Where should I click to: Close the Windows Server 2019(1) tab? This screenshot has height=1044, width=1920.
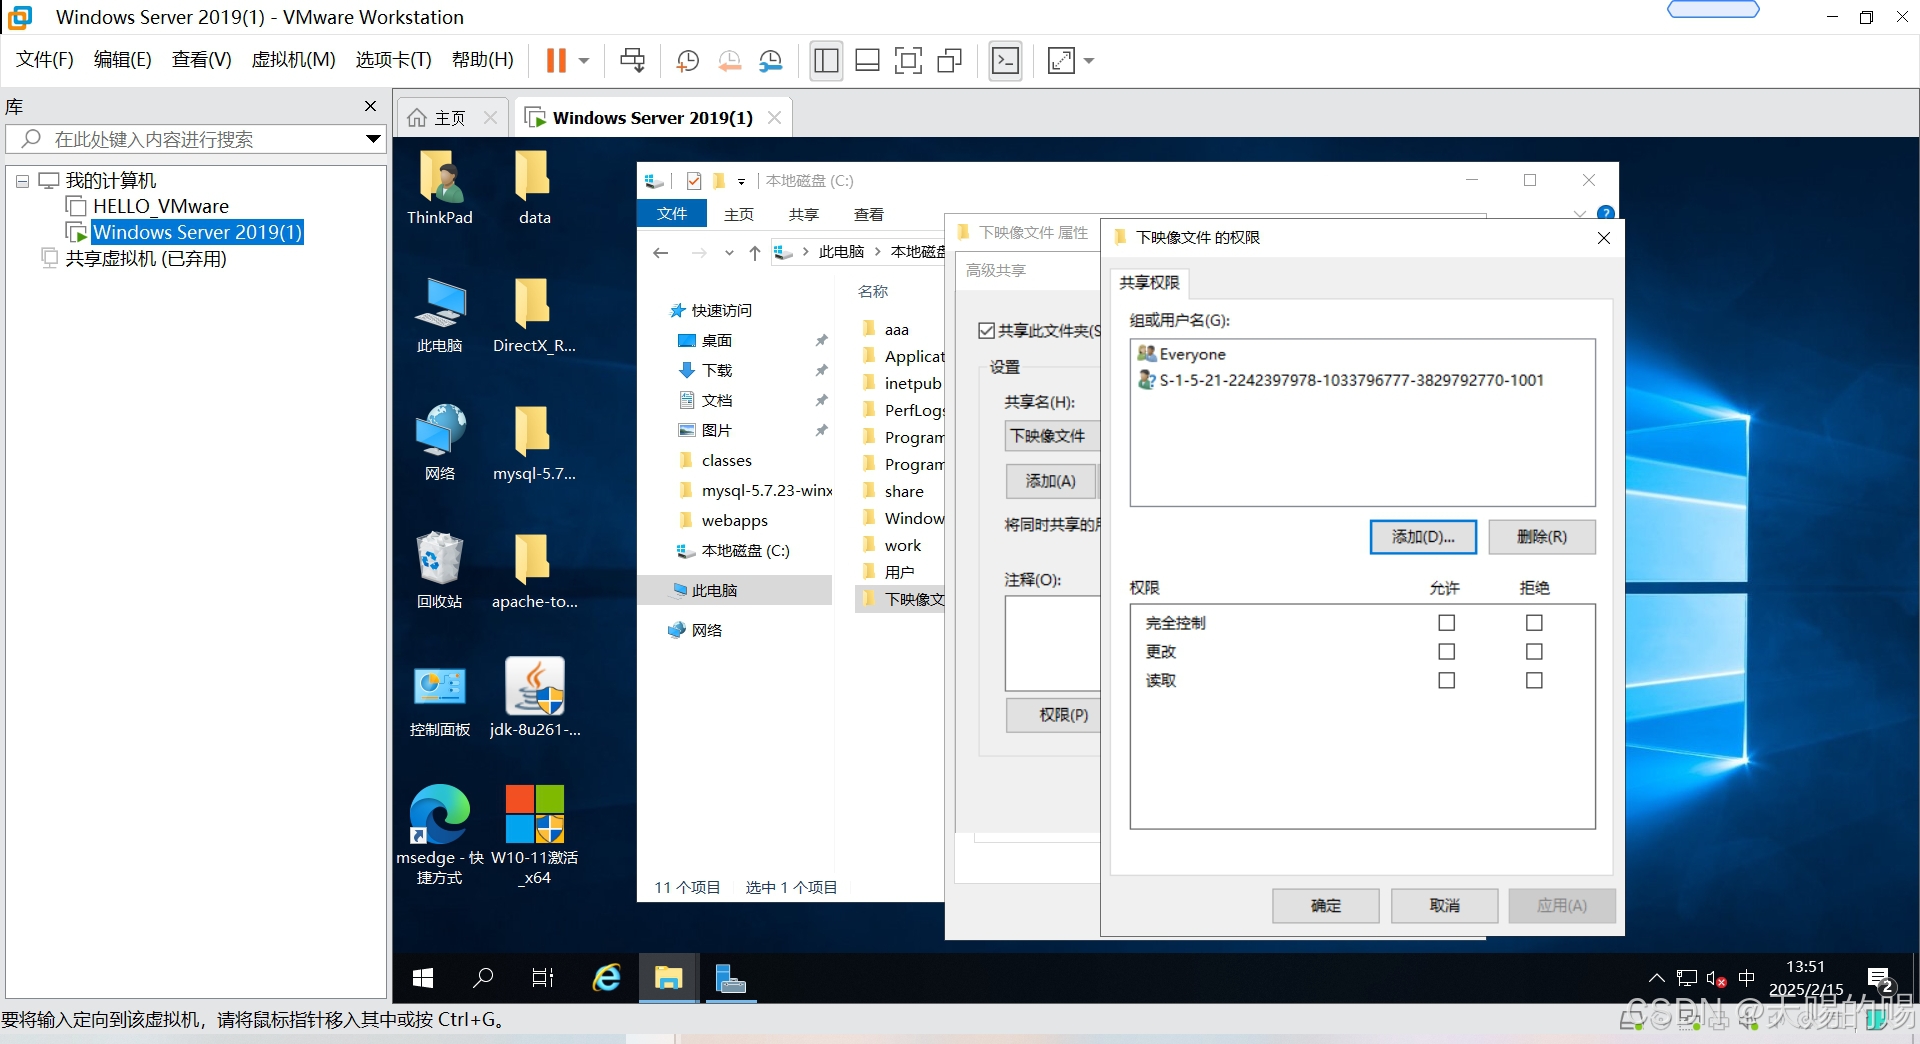click(774, 118)
